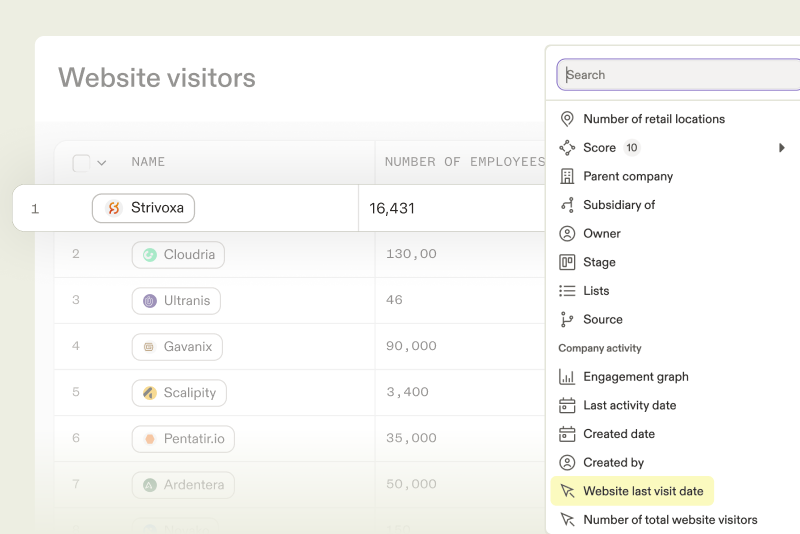Open the Pentatir.io company chip

[183, 439]
